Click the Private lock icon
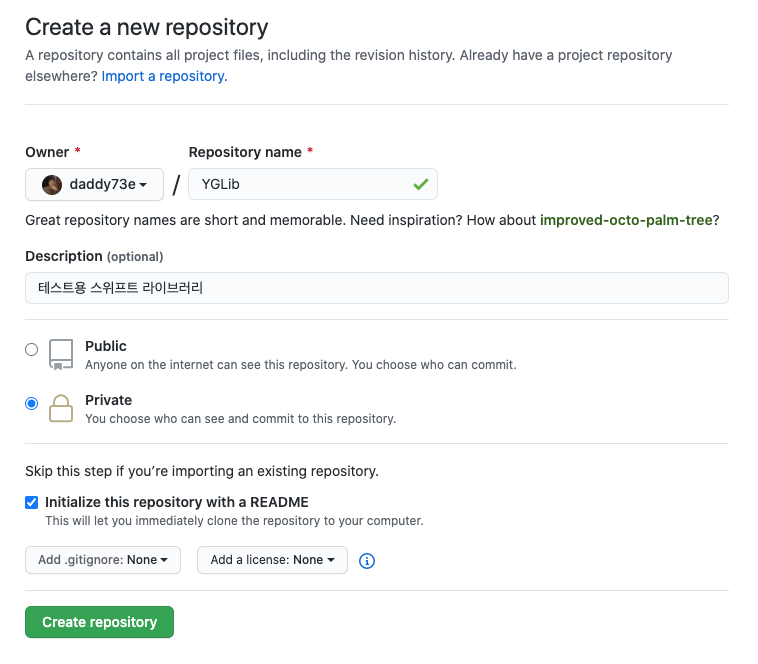The image size is (758, 664). pos(61,408)
